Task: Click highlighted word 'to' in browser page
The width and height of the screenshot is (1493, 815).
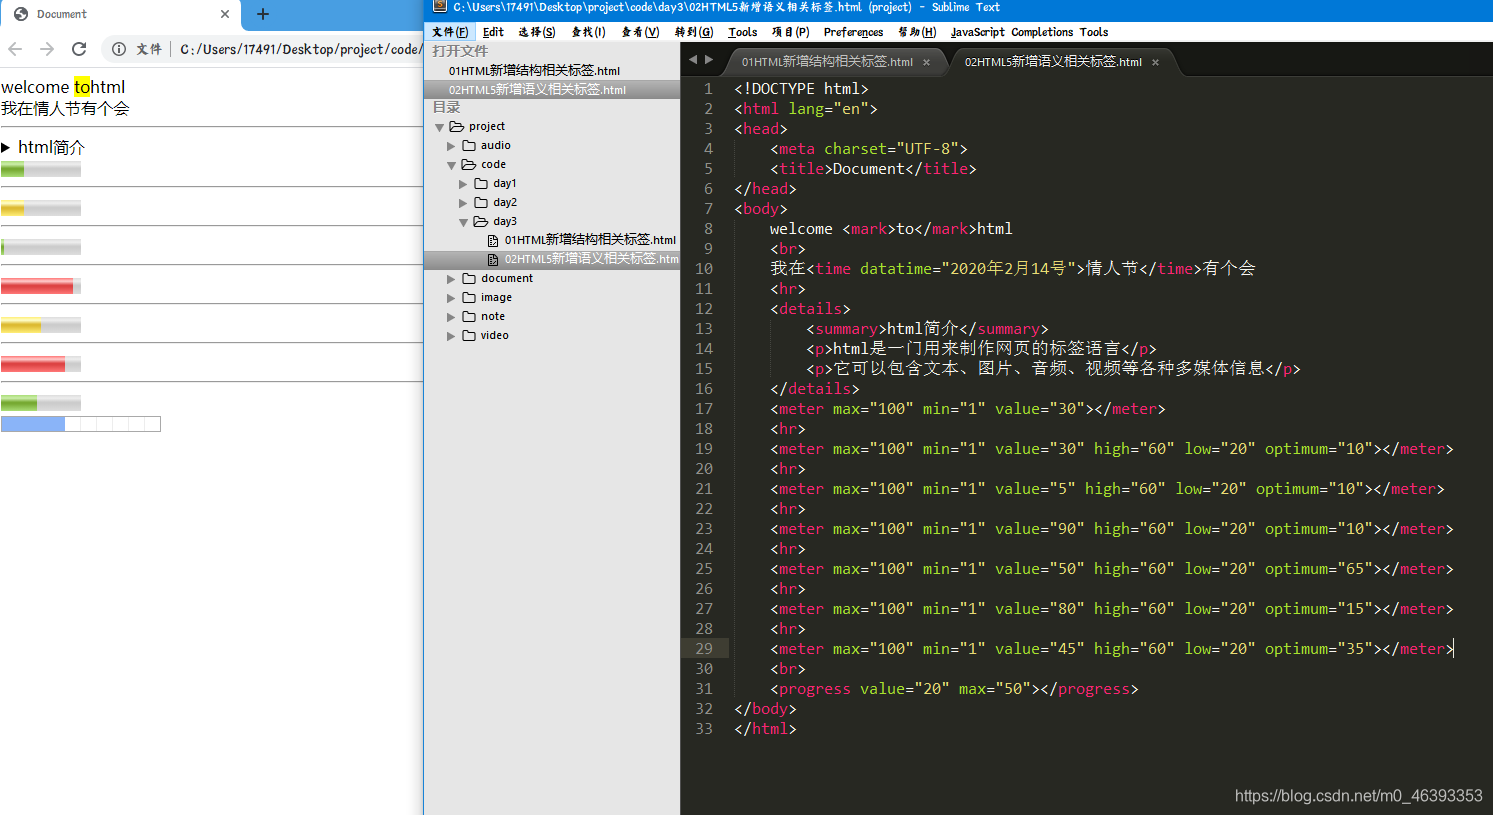Action: point(82,87)
